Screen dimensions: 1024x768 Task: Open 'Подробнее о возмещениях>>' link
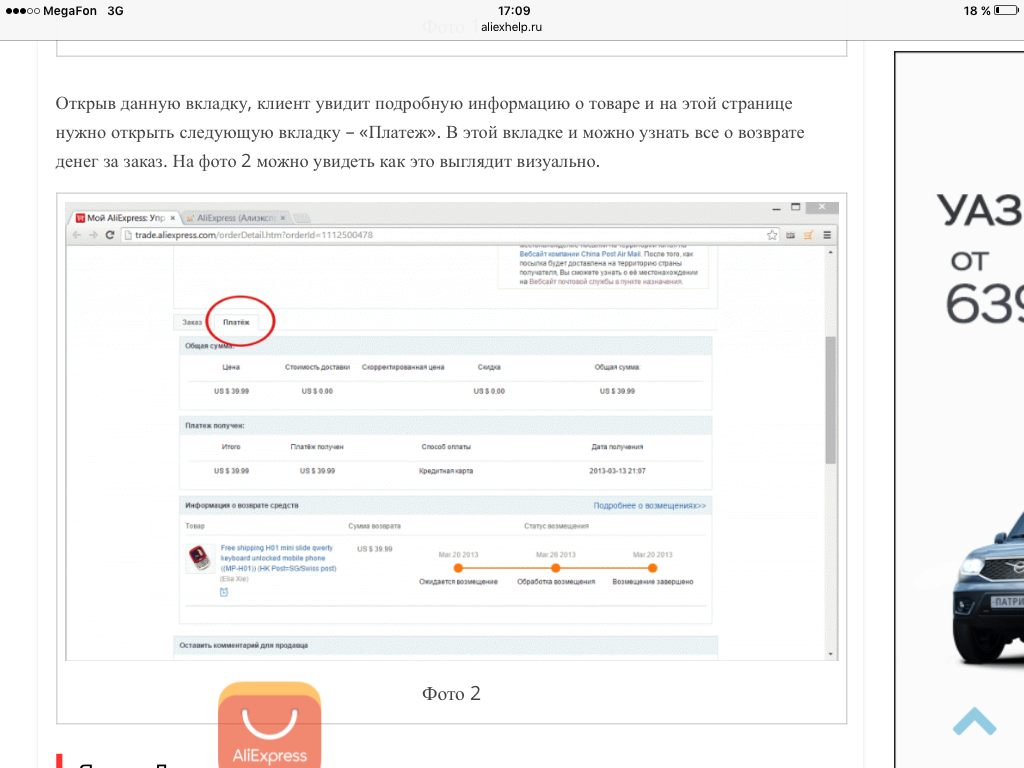point(649,505)
